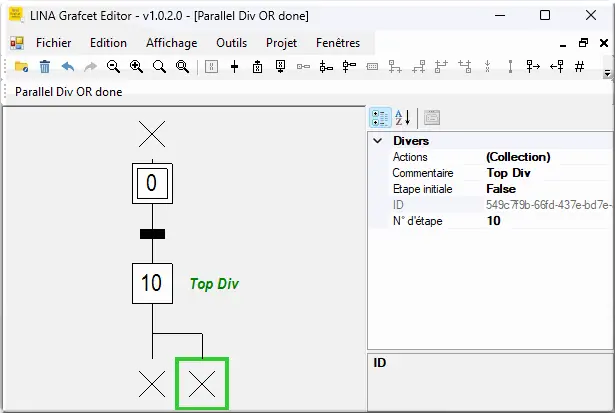Click the grayed parallel divergence tool
Image resolution: width=615 pixels, height=413 pixels.
(441, 67)
